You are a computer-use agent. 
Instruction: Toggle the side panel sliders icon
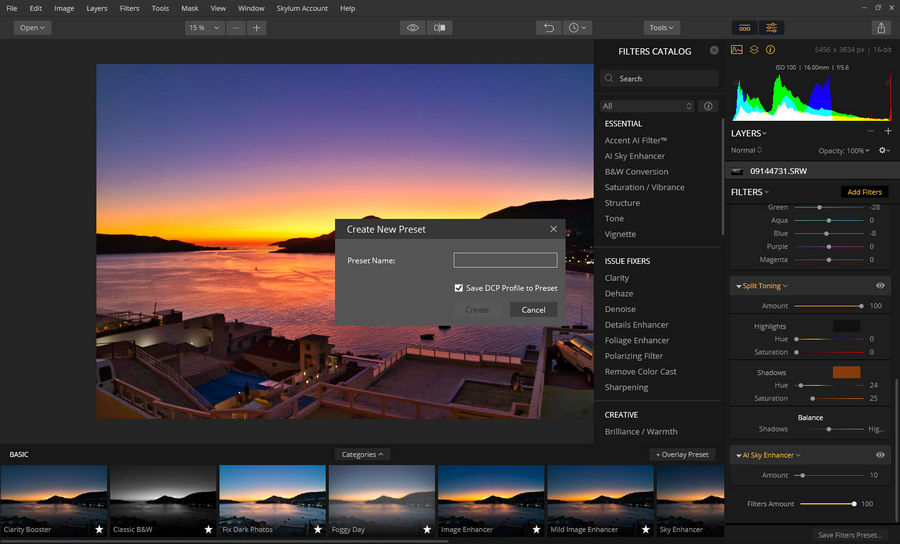click(x=771, y=28)
